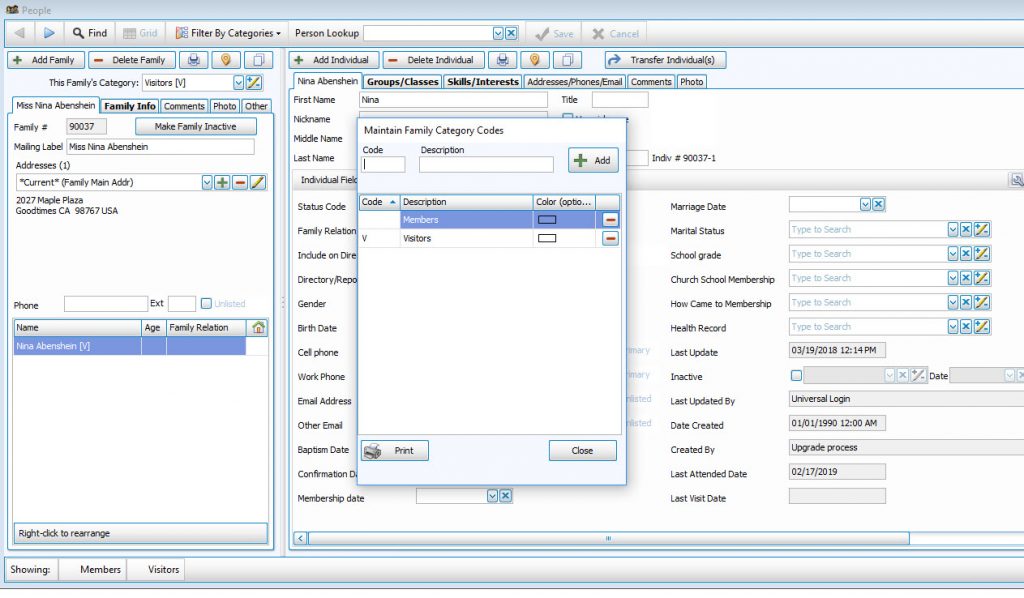Open the Family Category dropdown
Screen dimensions: 1024x598
click(x=238, y=83)
